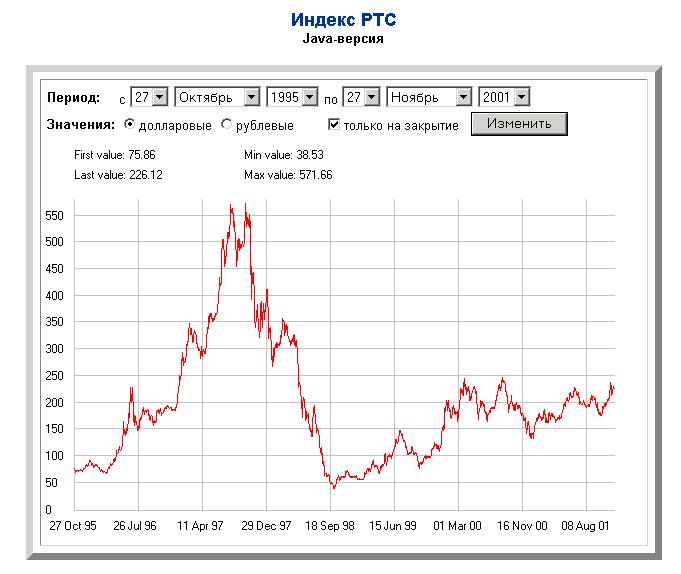
Task: Select the рублевые radio button
Action: 226,124
